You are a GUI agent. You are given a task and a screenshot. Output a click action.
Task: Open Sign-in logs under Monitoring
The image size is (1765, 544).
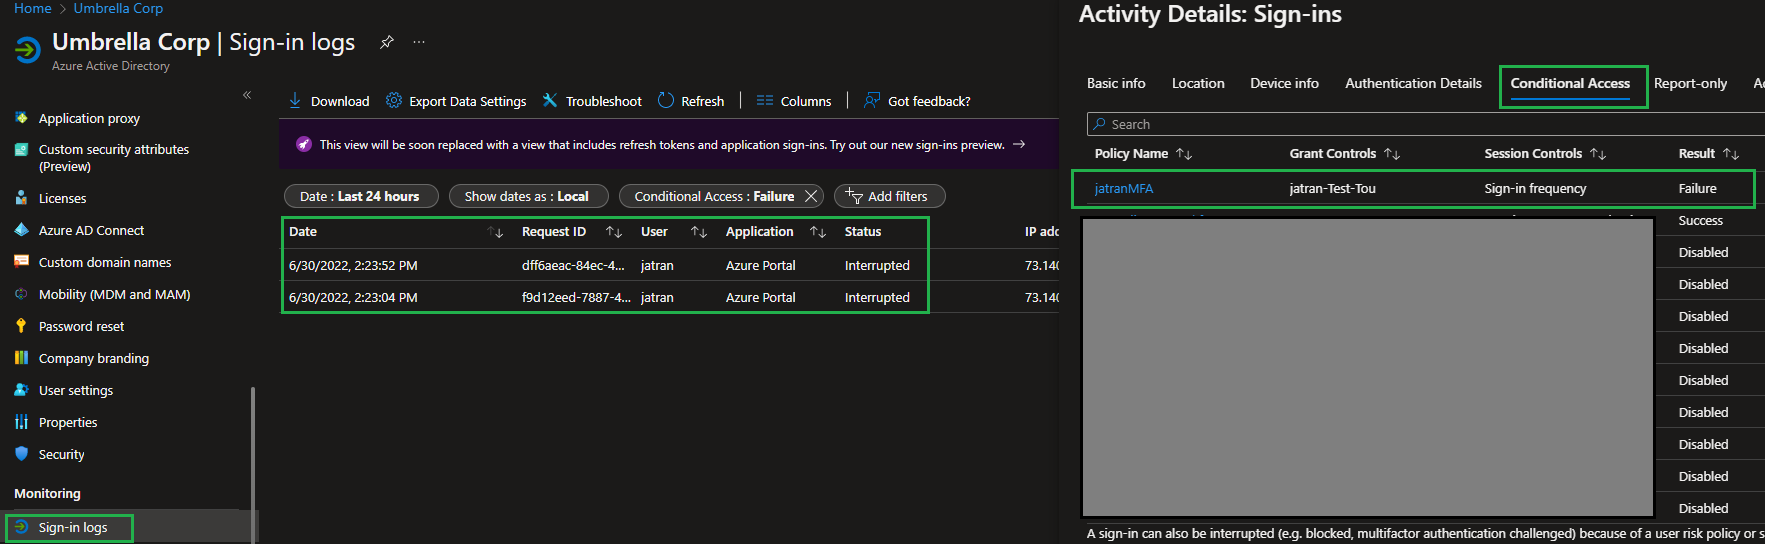[x=73, y=527]
